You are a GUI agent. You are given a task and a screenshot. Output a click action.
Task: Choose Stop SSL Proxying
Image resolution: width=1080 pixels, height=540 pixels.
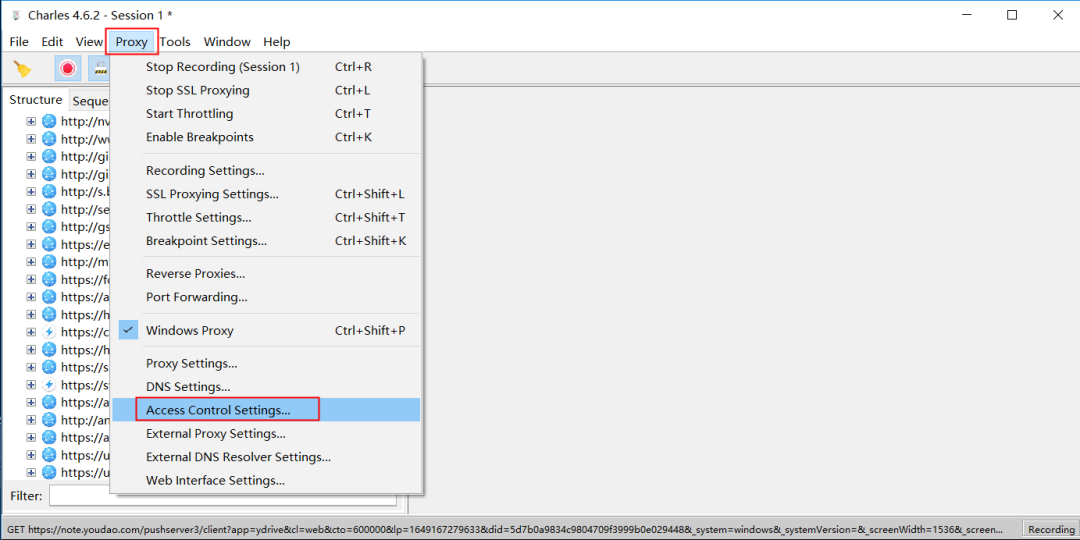pos(265,90)
